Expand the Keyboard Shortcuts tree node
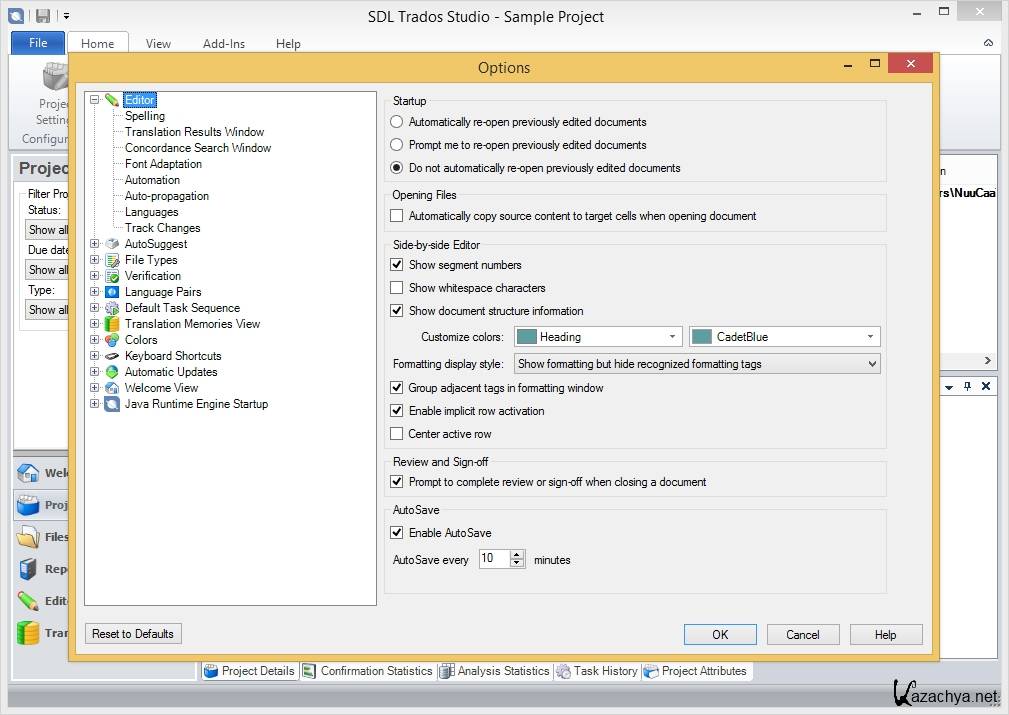The width and height of the screenshot is (1009, 715). coord(95,356)
